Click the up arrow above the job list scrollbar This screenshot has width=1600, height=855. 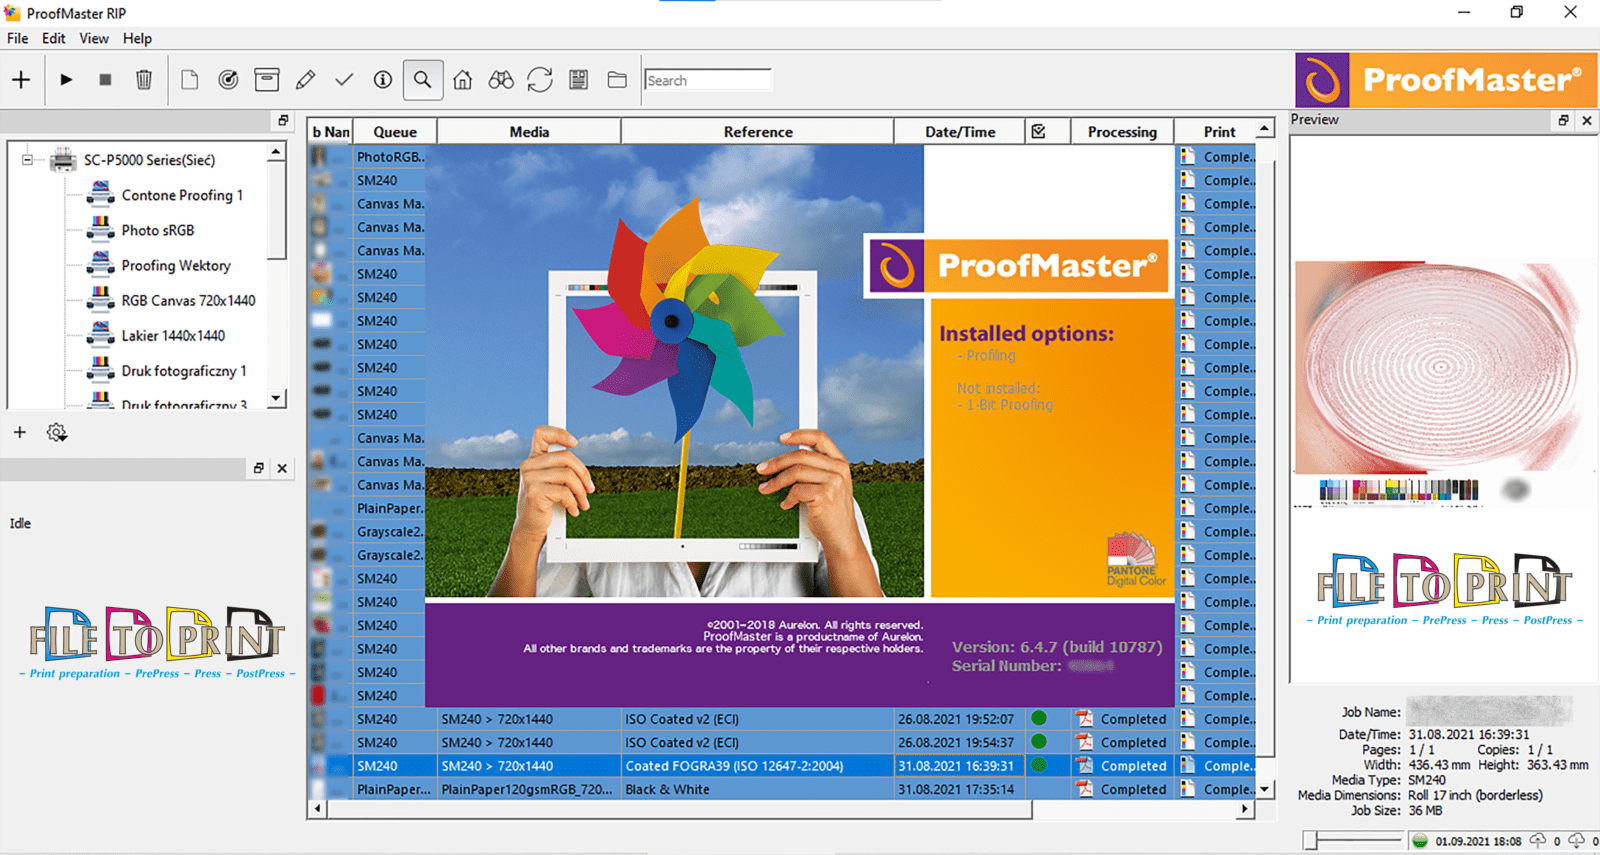pyautogui.click(x=1265, y=130)
